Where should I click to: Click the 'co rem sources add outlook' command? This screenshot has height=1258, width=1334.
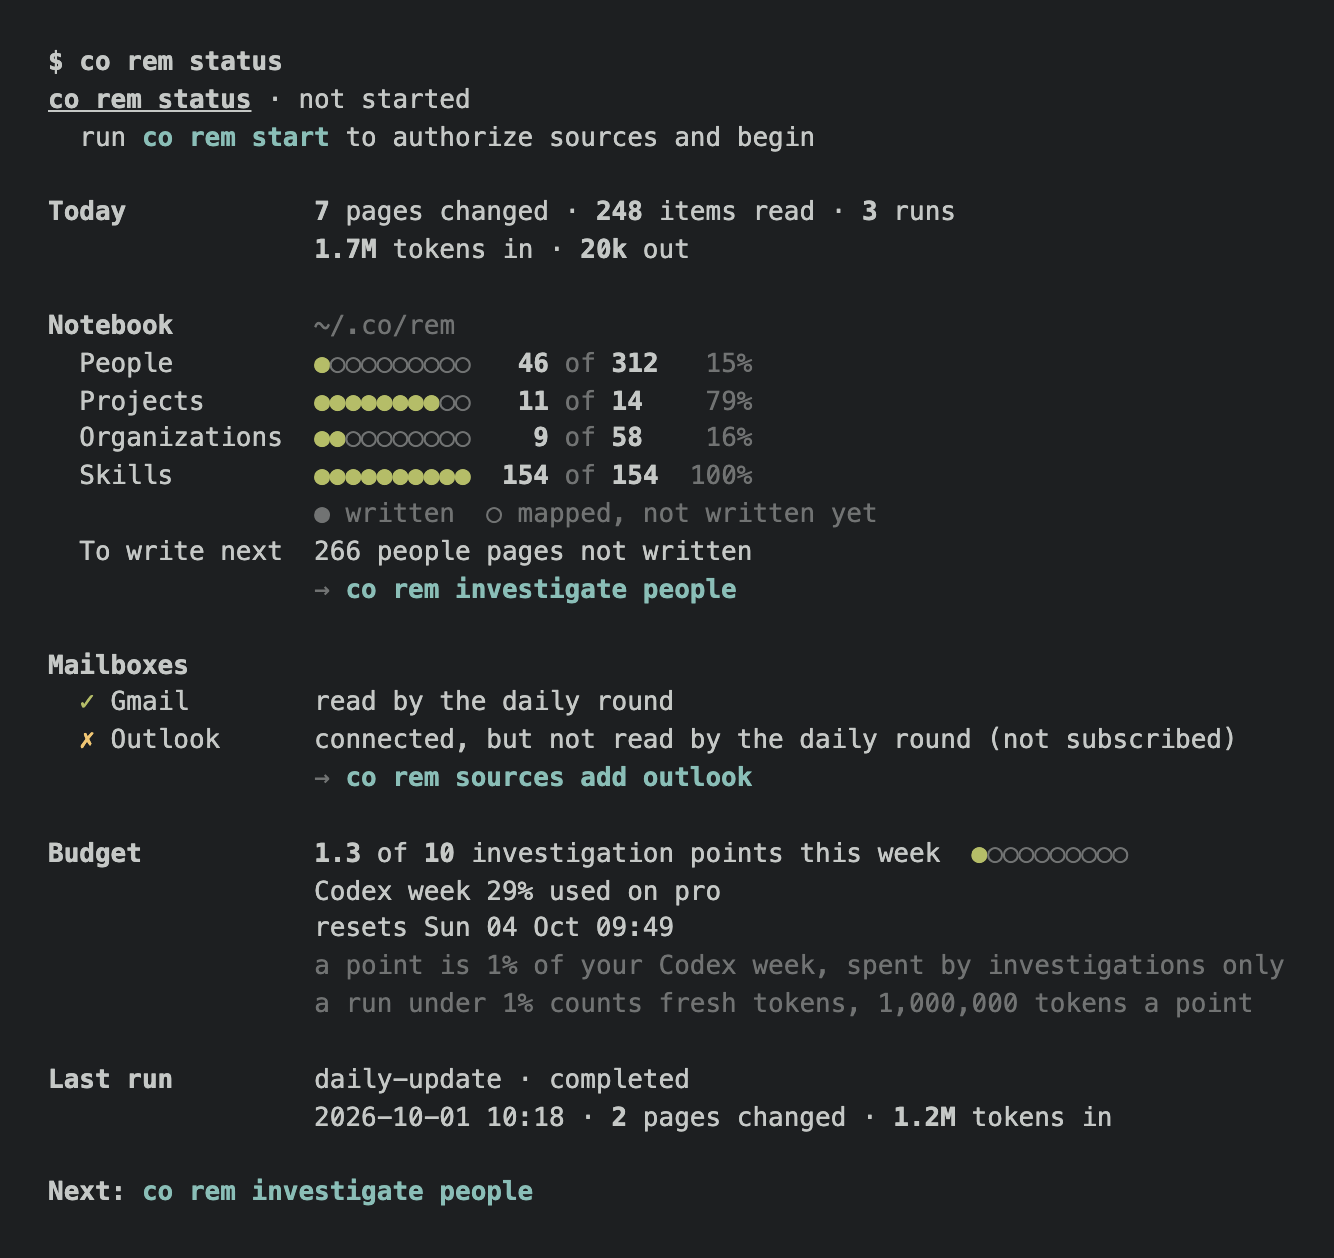click(x=549, y=778)
